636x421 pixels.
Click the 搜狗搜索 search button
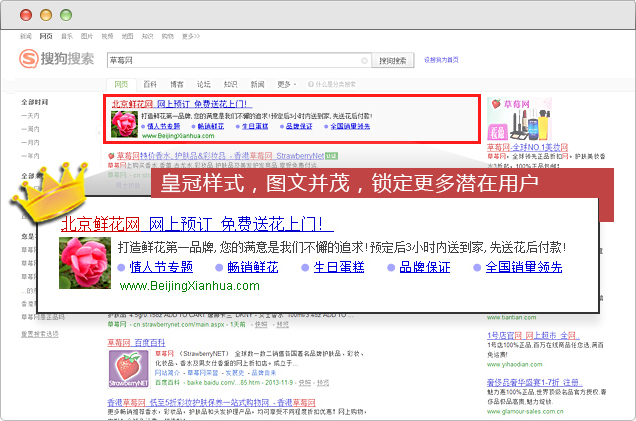tap(393, 60)
